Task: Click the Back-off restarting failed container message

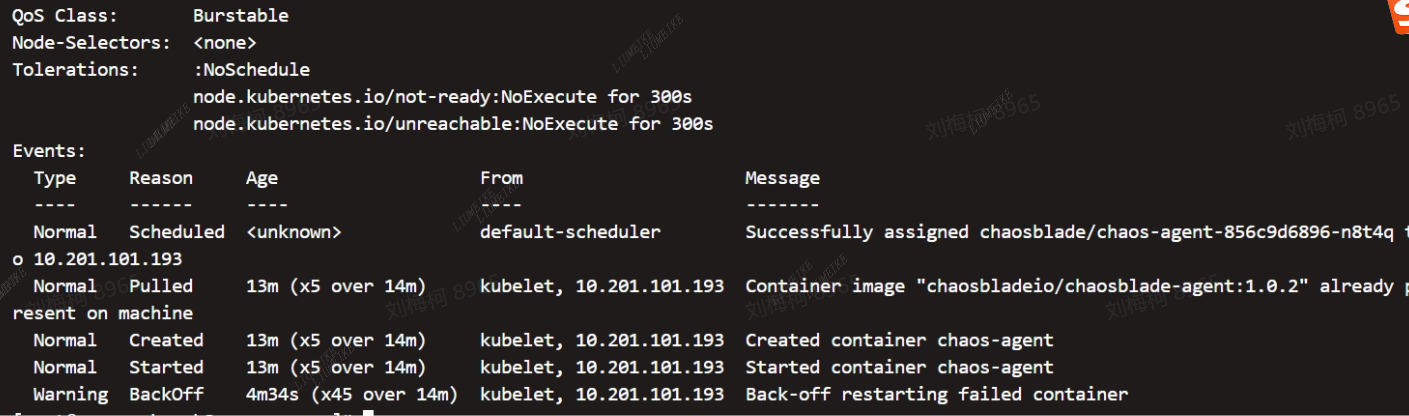Action: pyautogui.click(x=936, y=394)
